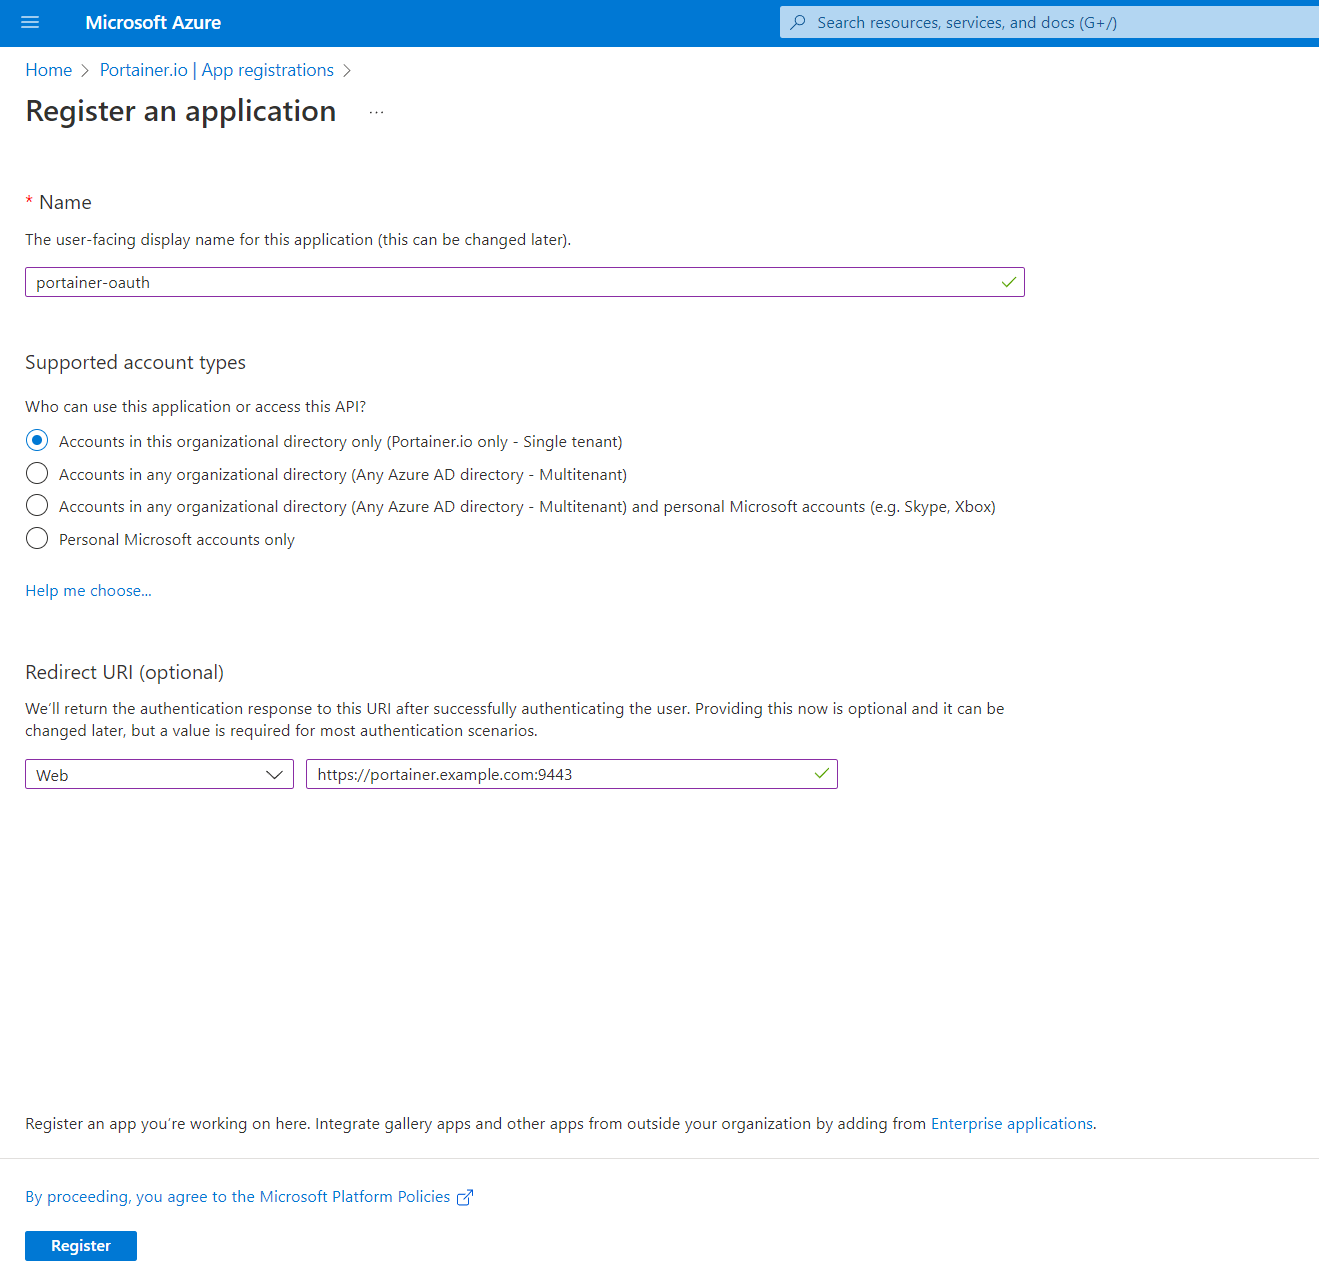1319x1268 pixels.
Task: Click the external link icon beside Platform Policies
Action: (465, 1197)
